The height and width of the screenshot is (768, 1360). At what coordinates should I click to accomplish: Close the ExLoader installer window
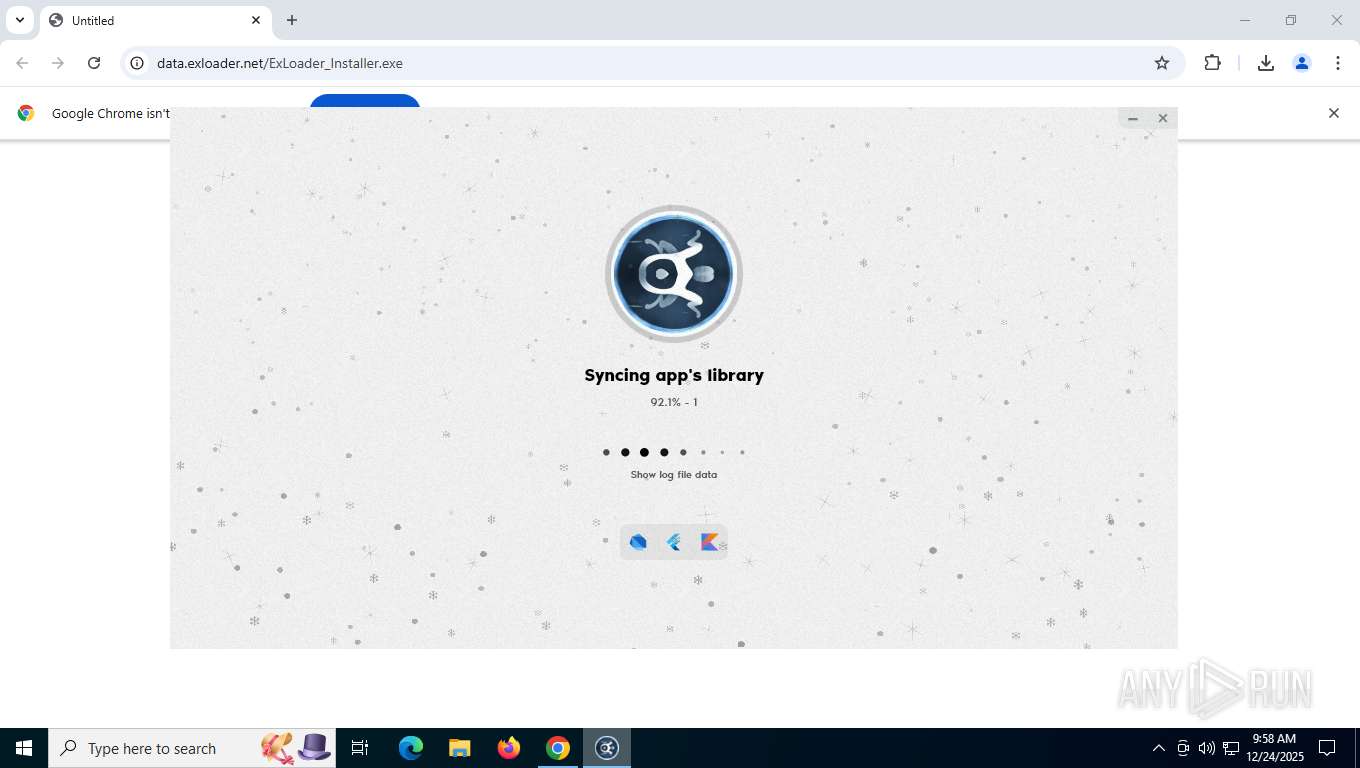[x=1162, y=118]
